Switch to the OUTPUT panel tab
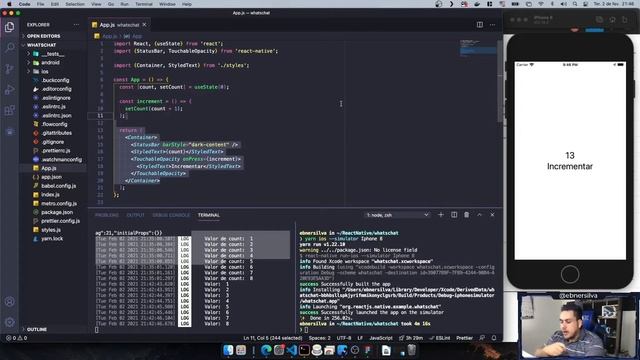 [x=135, y=215]
